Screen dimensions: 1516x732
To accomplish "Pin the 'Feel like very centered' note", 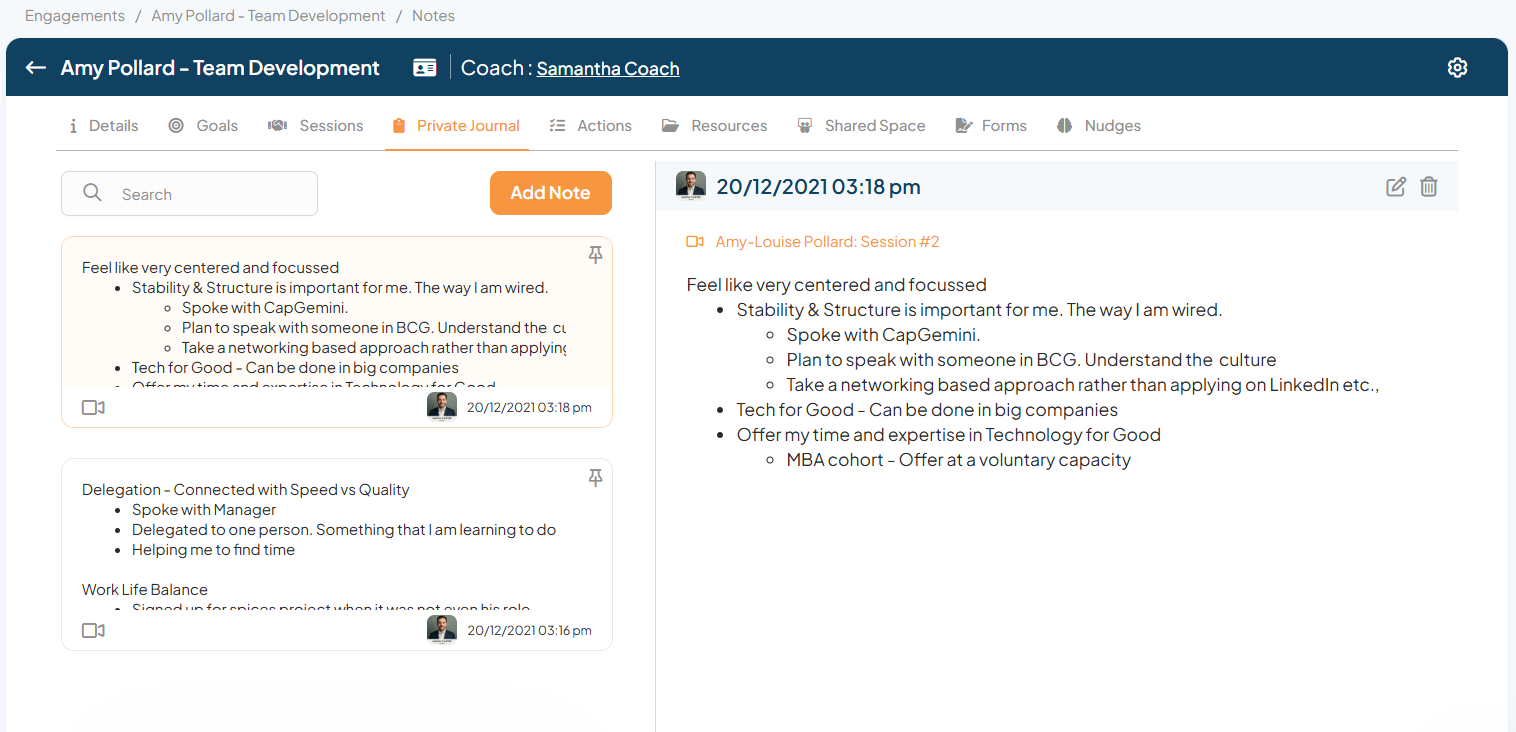I will pos(595,255).
